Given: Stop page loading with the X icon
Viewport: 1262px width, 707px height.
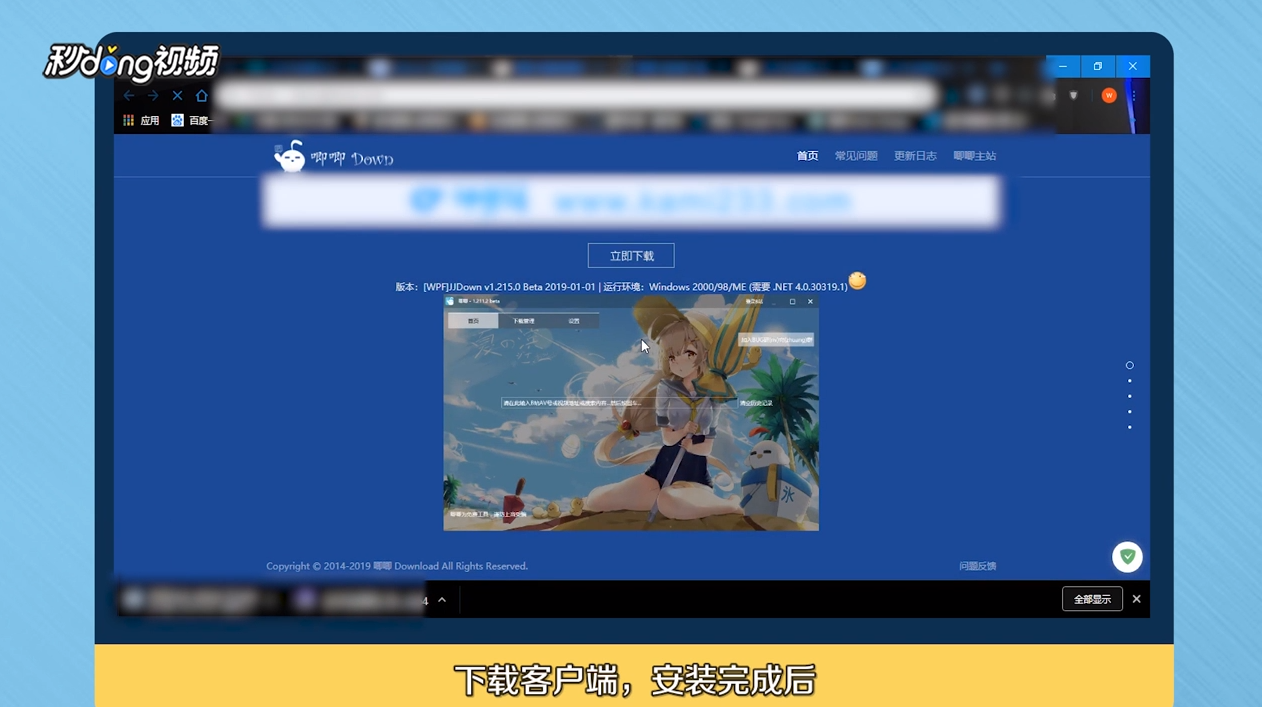Looking at the screenshot, I should (177, 96).
